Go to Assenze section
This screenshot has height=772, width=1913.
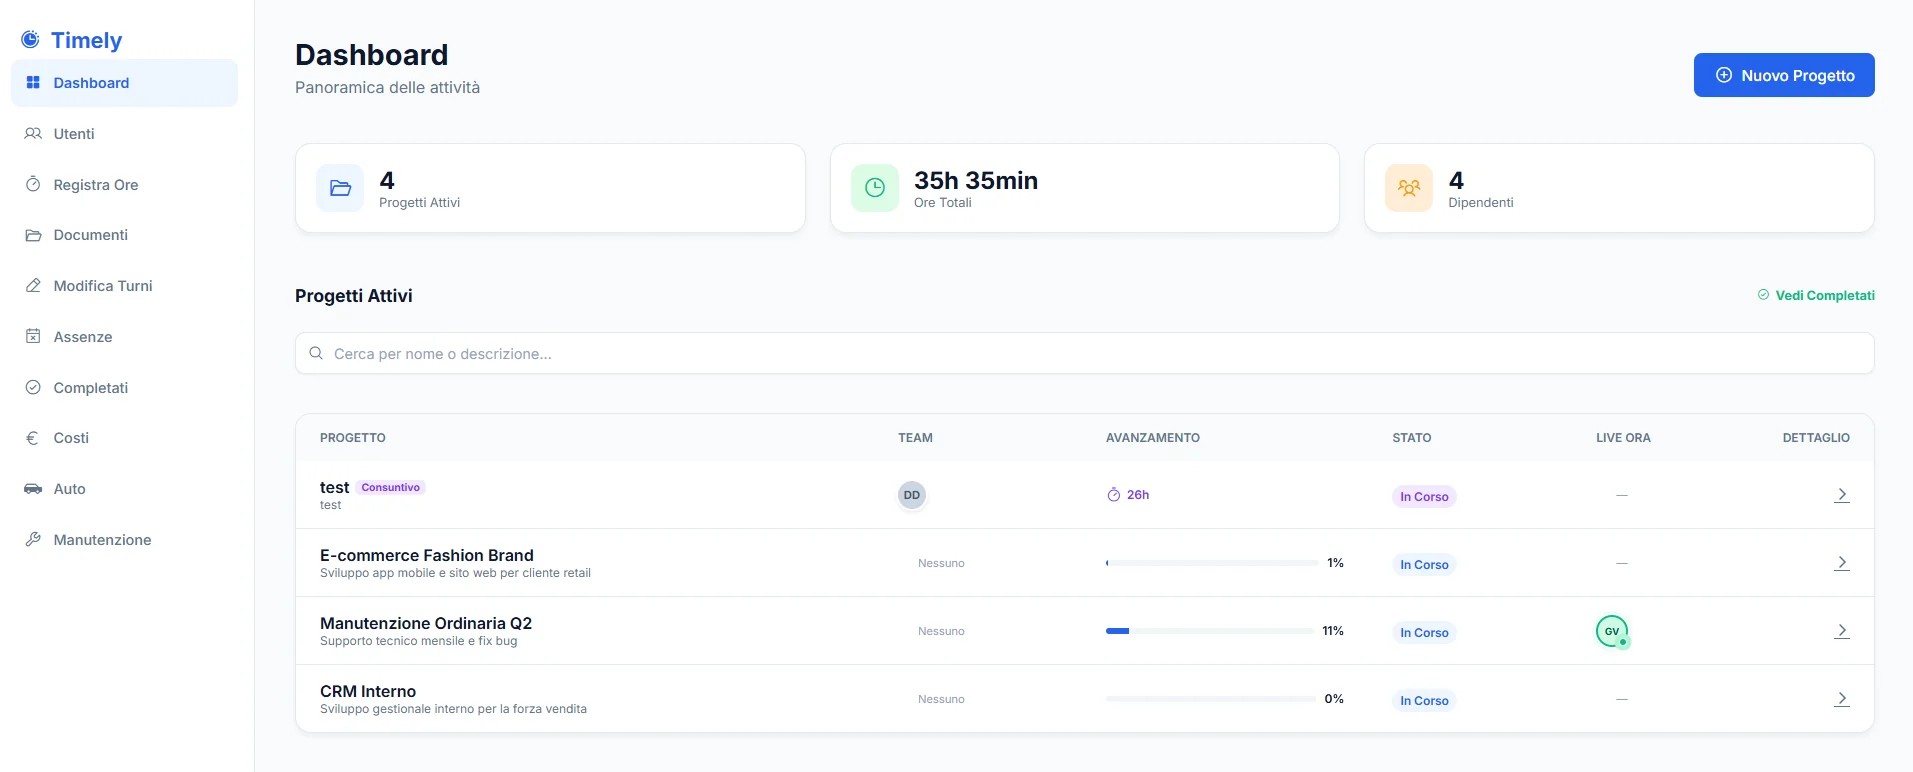point(124,337)
